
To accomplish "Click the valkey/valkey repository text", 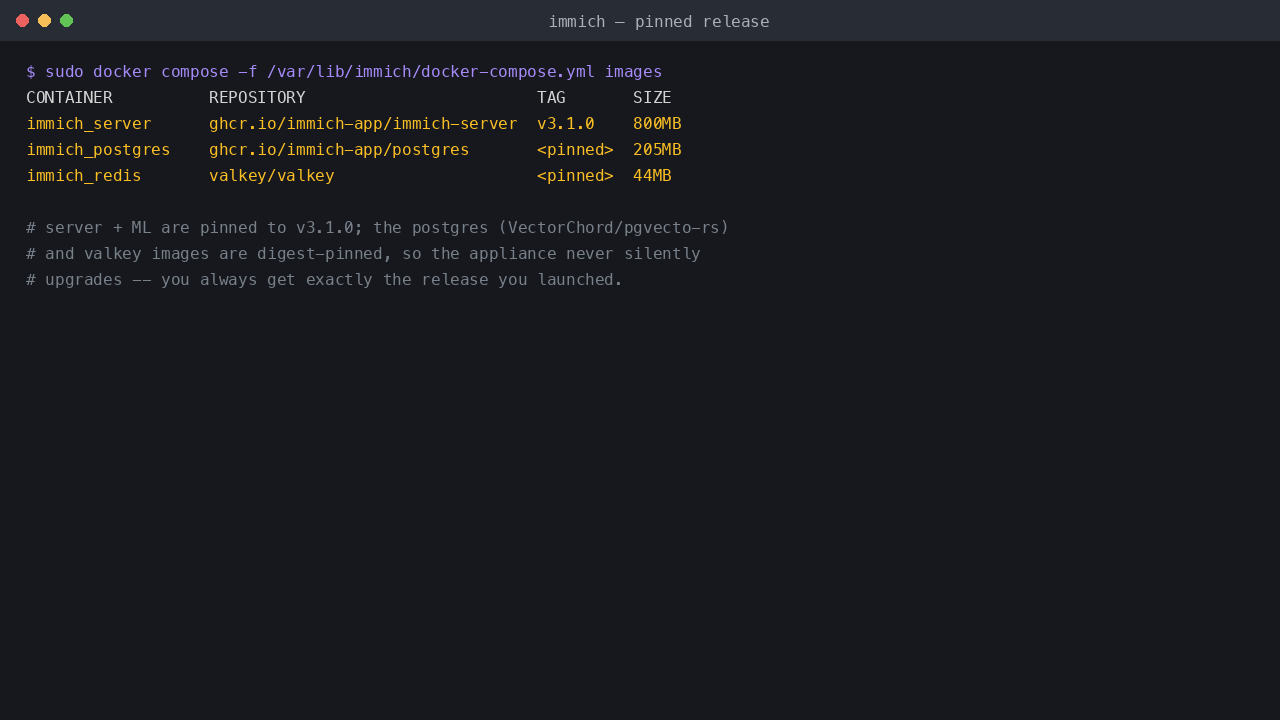I will pos(272,176).
